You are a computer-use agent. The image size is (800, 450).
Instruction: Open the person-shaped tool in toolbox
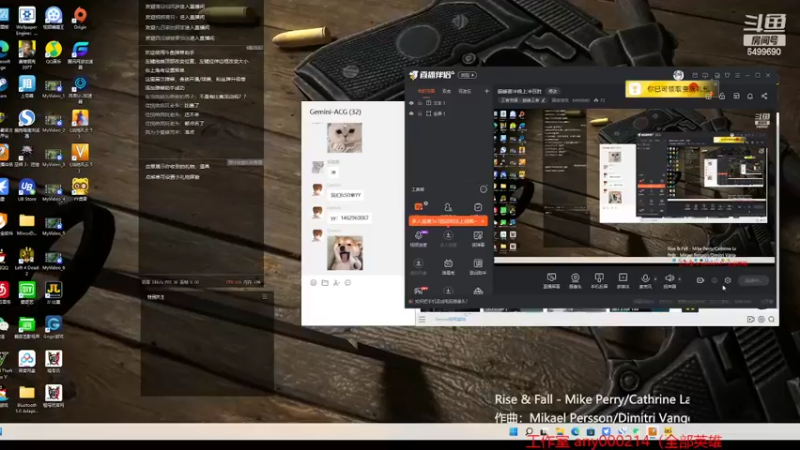click(x=447, y=207)
